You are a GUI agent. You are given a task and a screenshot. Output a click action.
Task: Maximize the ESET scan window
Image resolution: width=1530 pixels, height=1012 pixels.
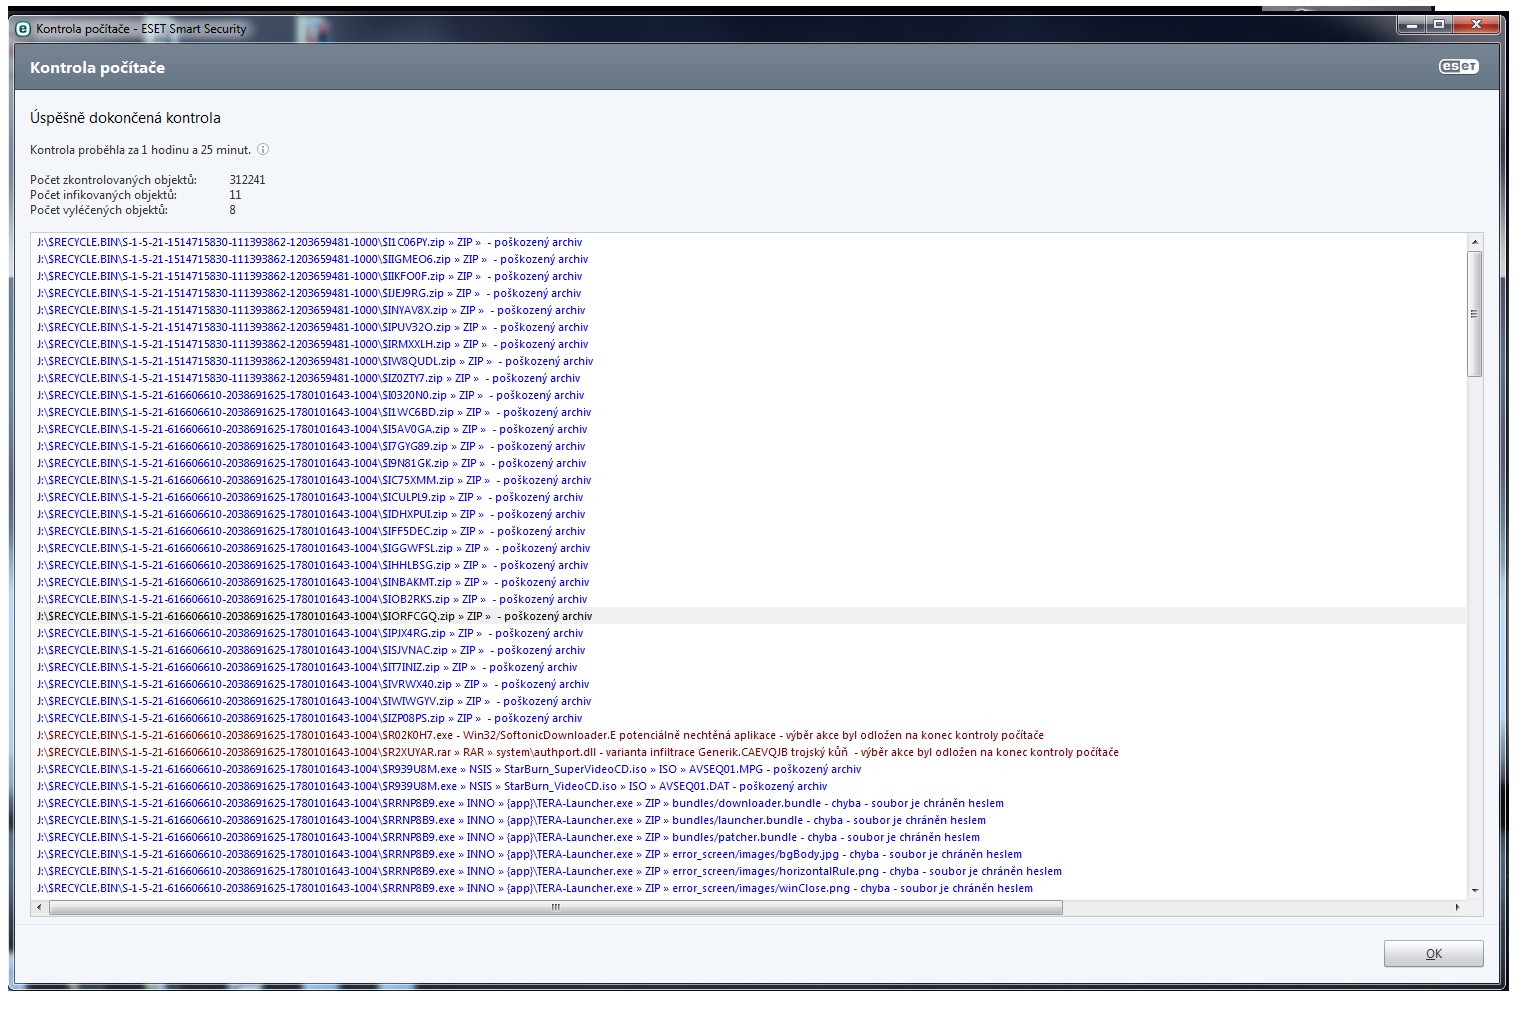1438,24
